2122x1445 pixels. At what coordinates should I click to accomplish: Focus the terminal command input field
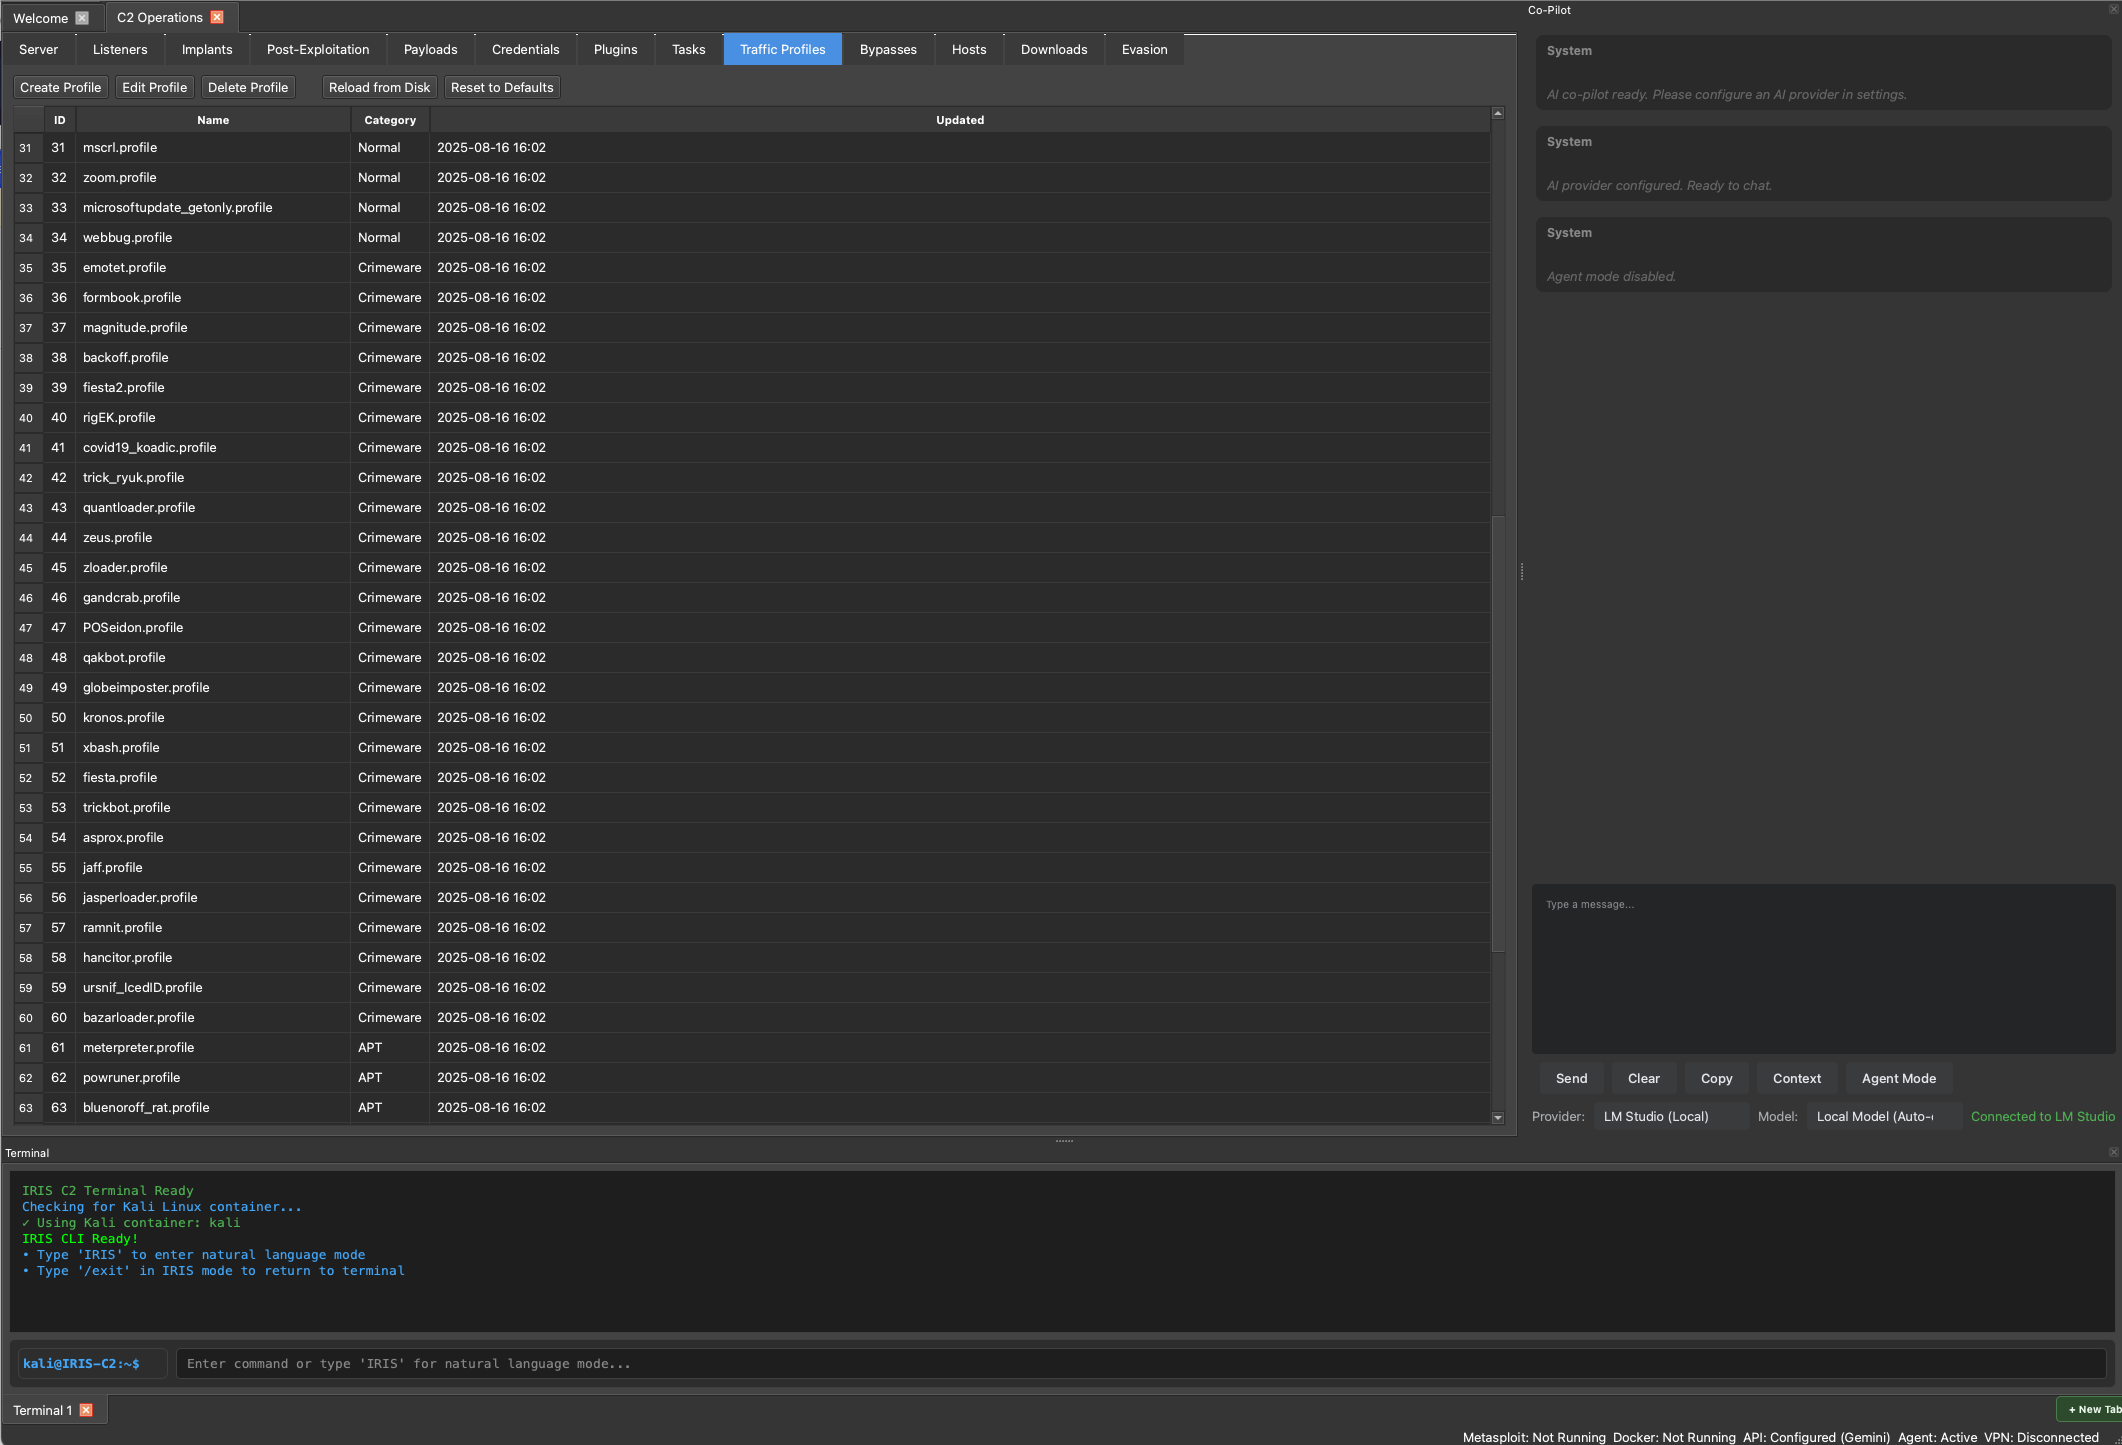(x=1141, y=1363)
